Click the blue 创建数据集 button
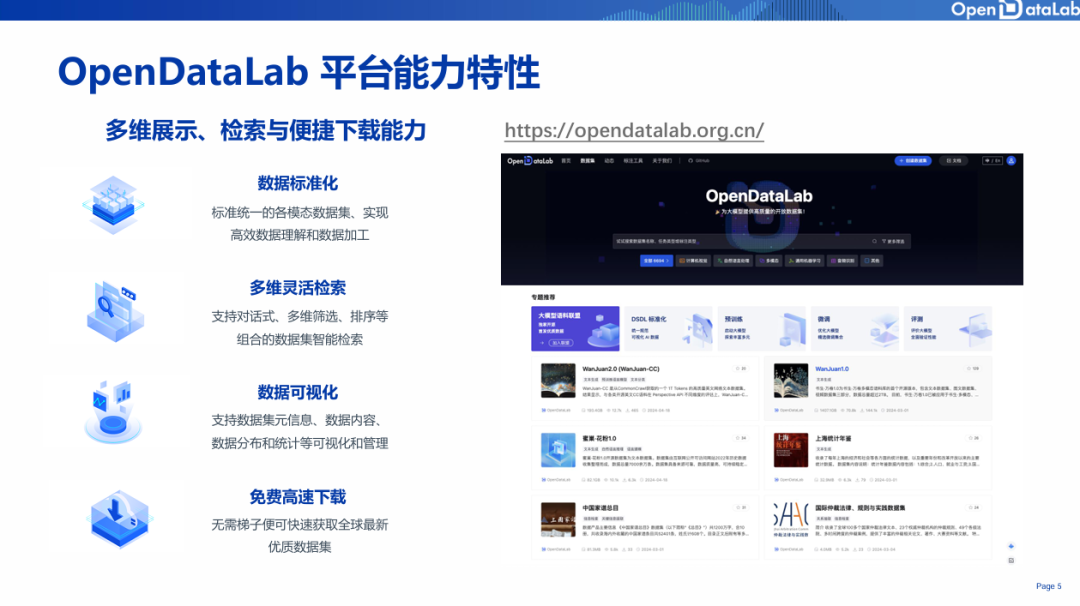The image size is (1080, 606). coord(913,160)
